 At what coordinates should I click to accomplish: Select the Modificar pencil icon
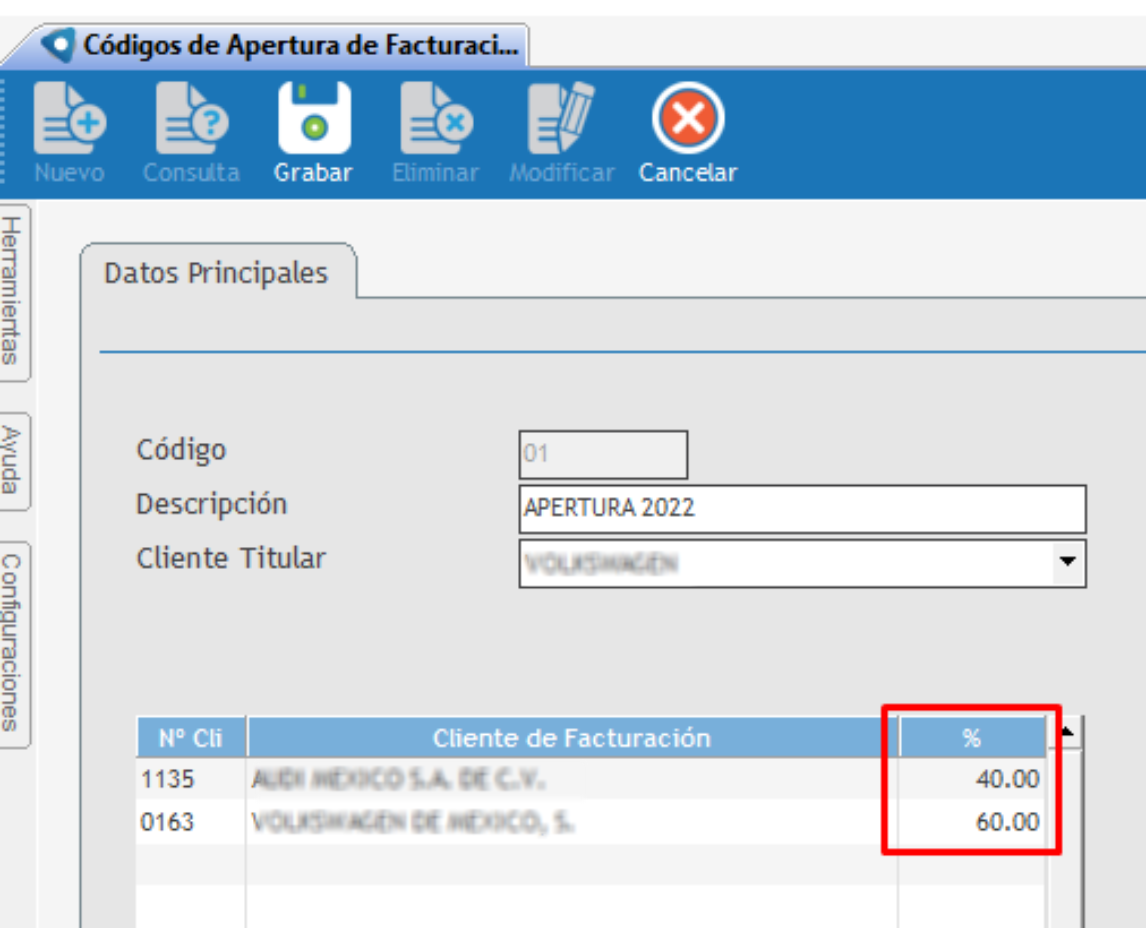tap(561, 118)
